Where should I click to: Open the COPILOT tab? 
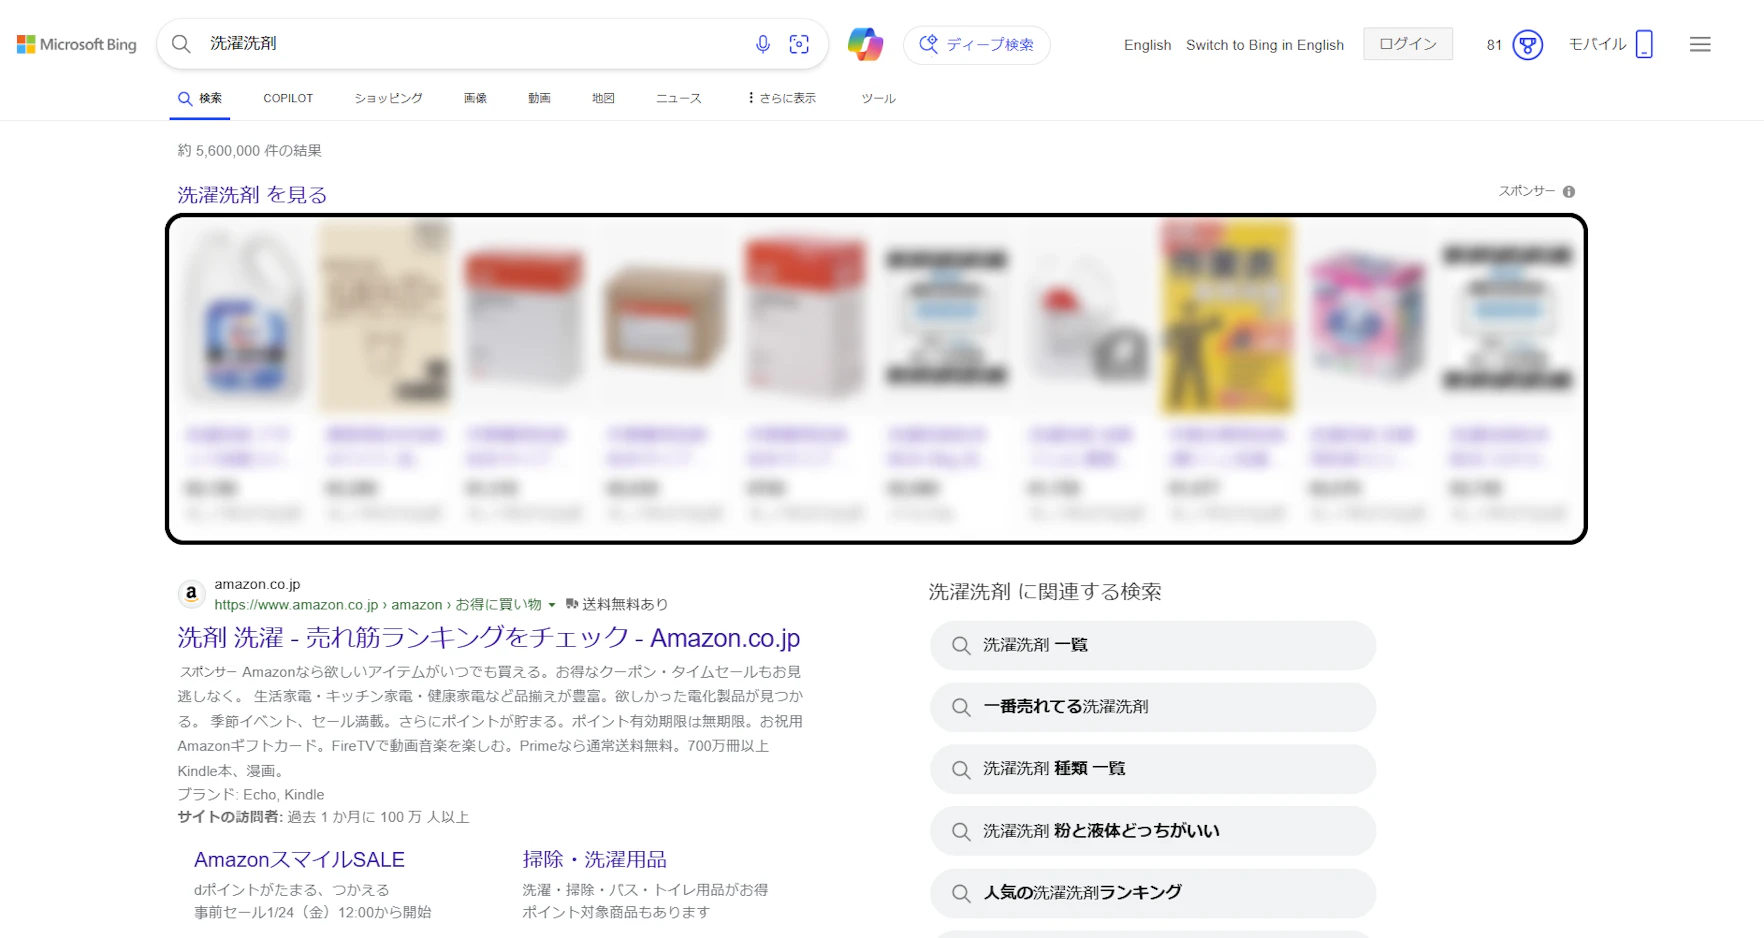point(288,98)
